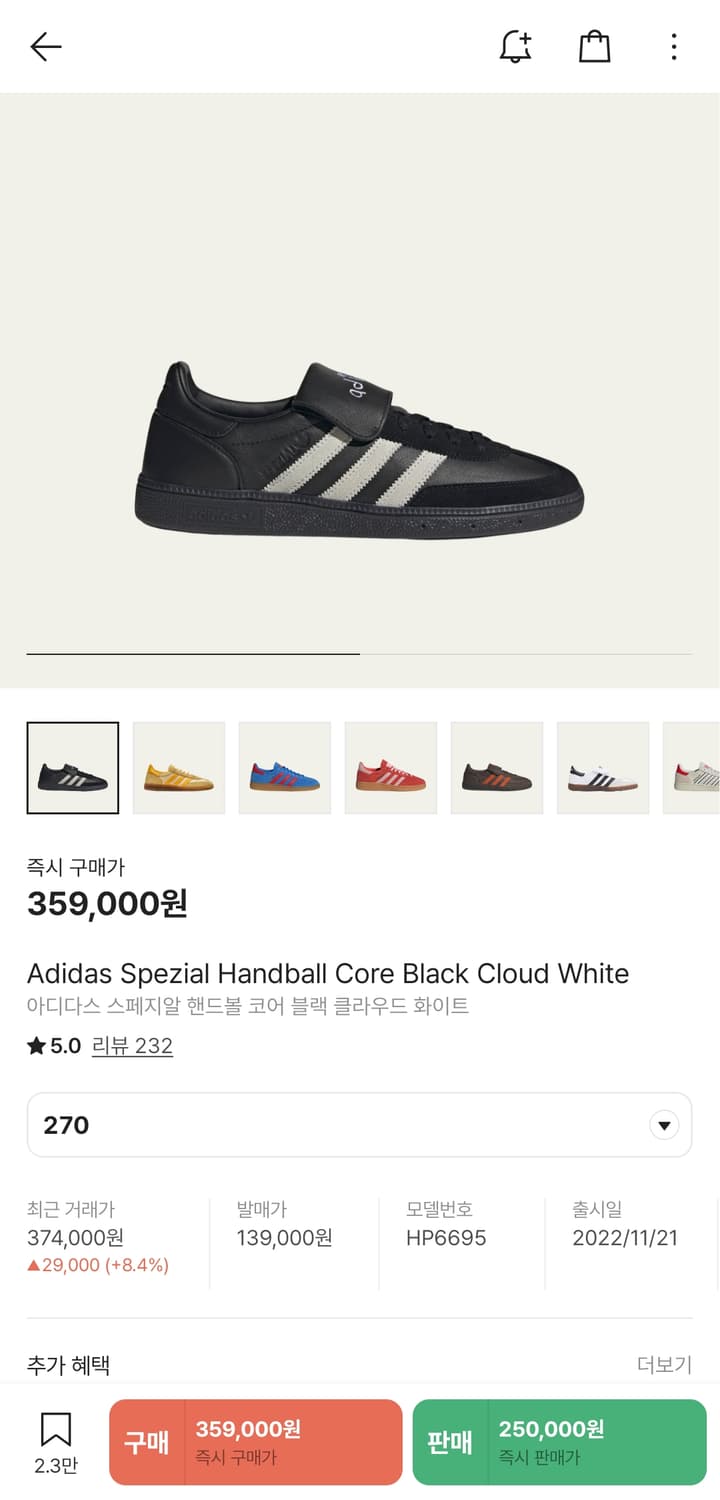
Task: Select the red sneaker thumbnail
Action: (391, 768)
